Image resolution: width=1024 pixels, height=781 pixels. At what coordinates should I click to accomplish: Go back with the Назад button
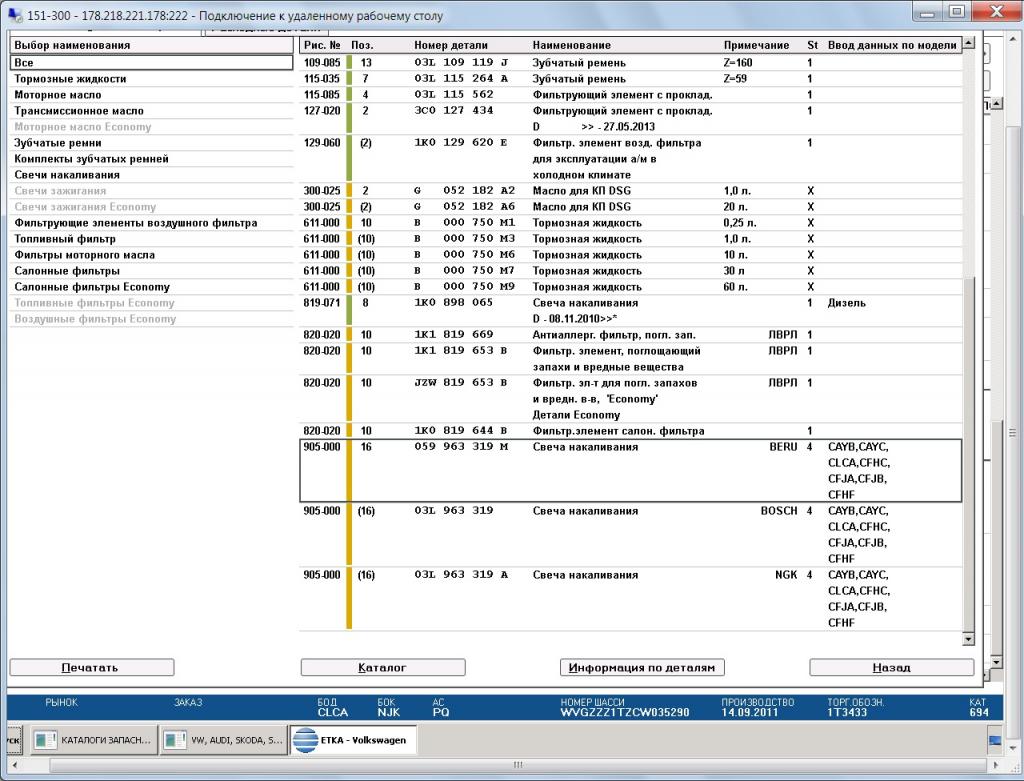(x=891, y=667)
